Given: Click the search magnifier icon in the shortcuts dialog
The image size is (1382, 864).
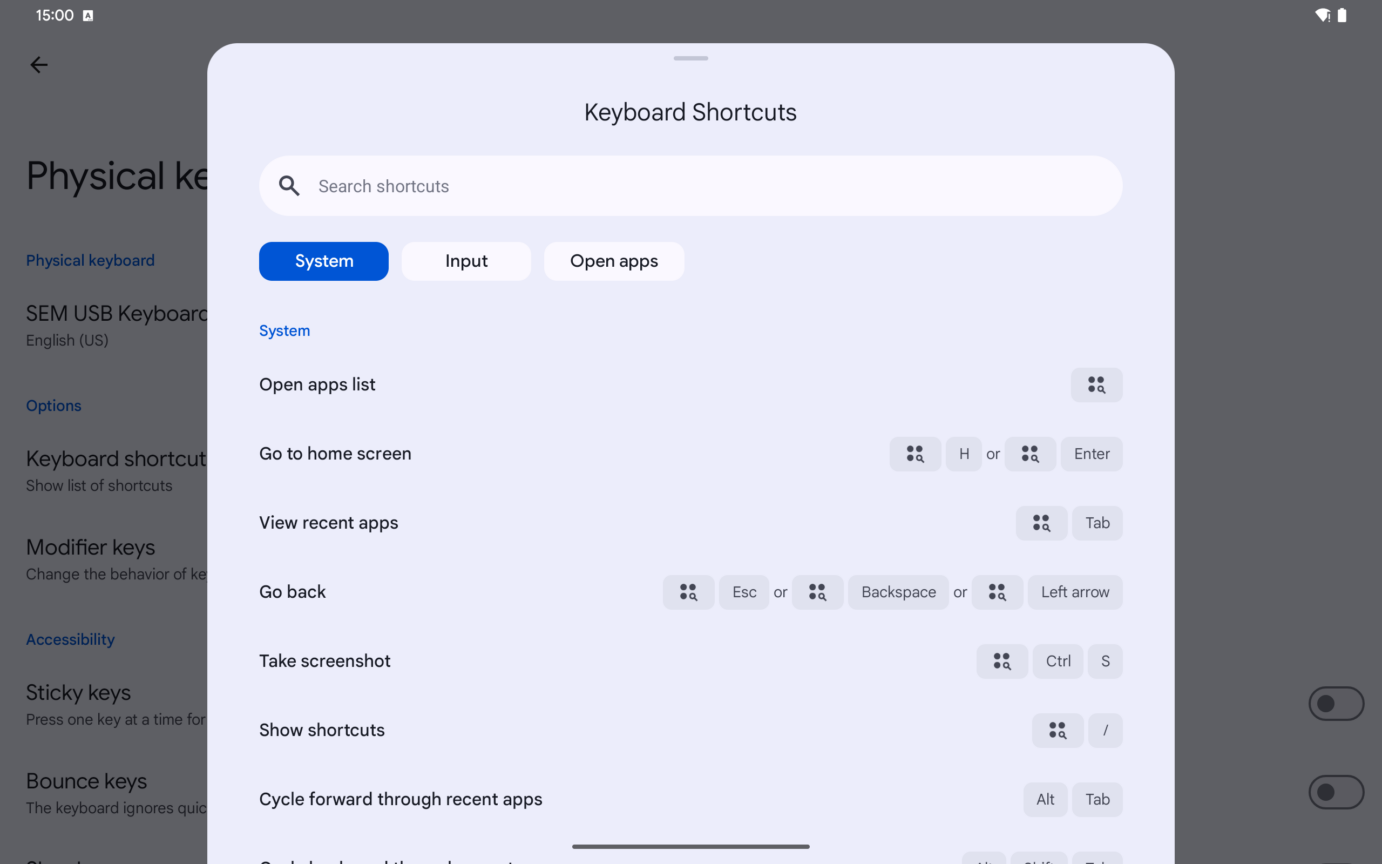Looking at the screenshot, I should (x=289, y=185).
